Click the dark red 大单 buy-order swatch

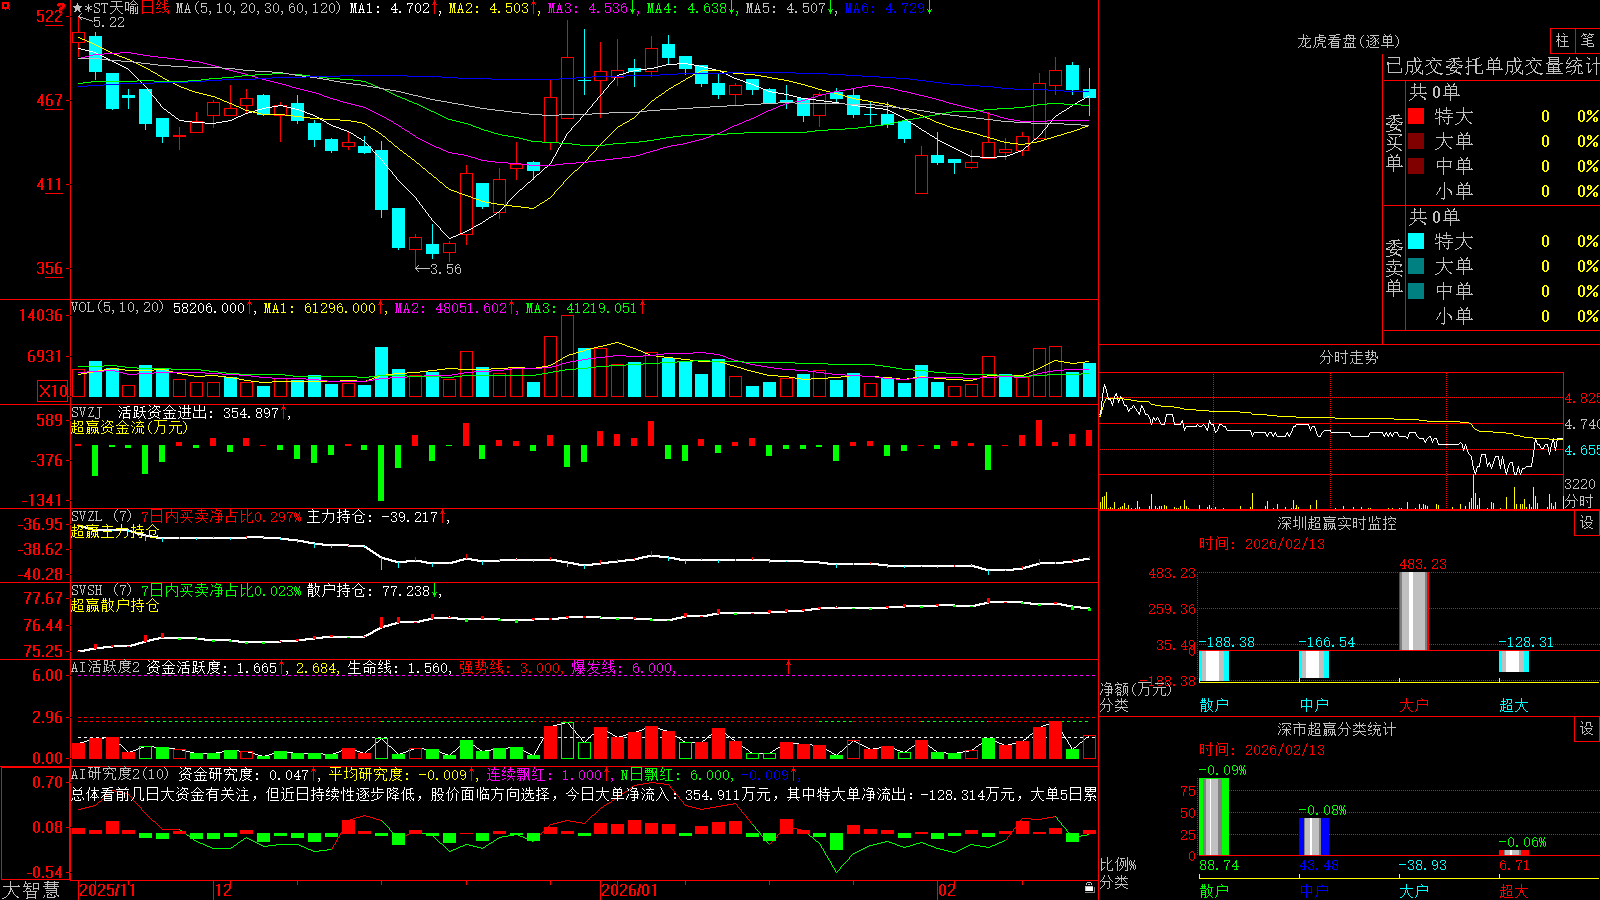point(1416,141)
